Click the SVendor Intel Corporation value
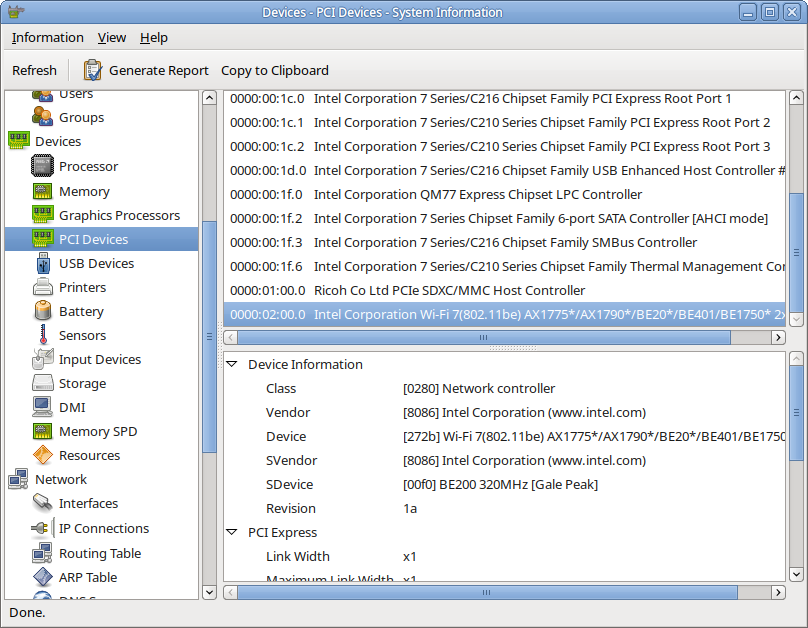 (524, 460)
